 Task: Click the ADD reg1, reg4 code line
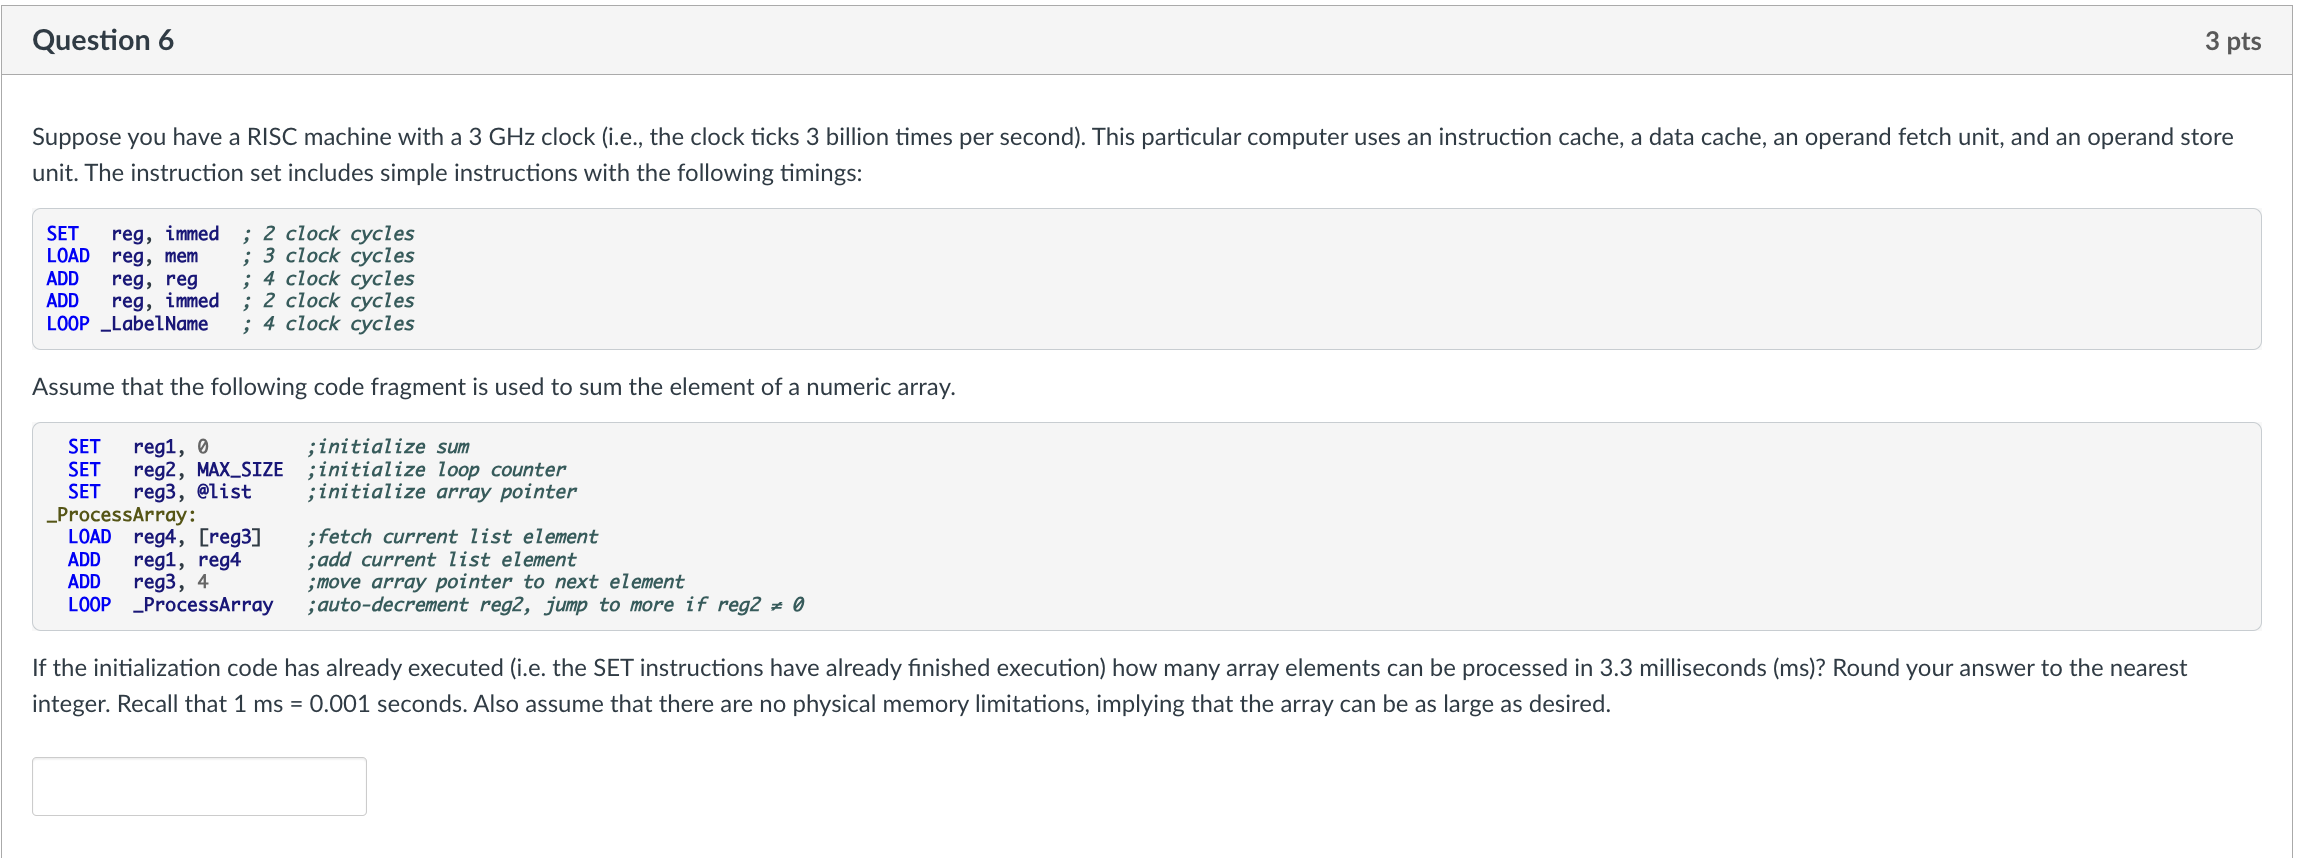pyautogui.click(x=154, y=559)
